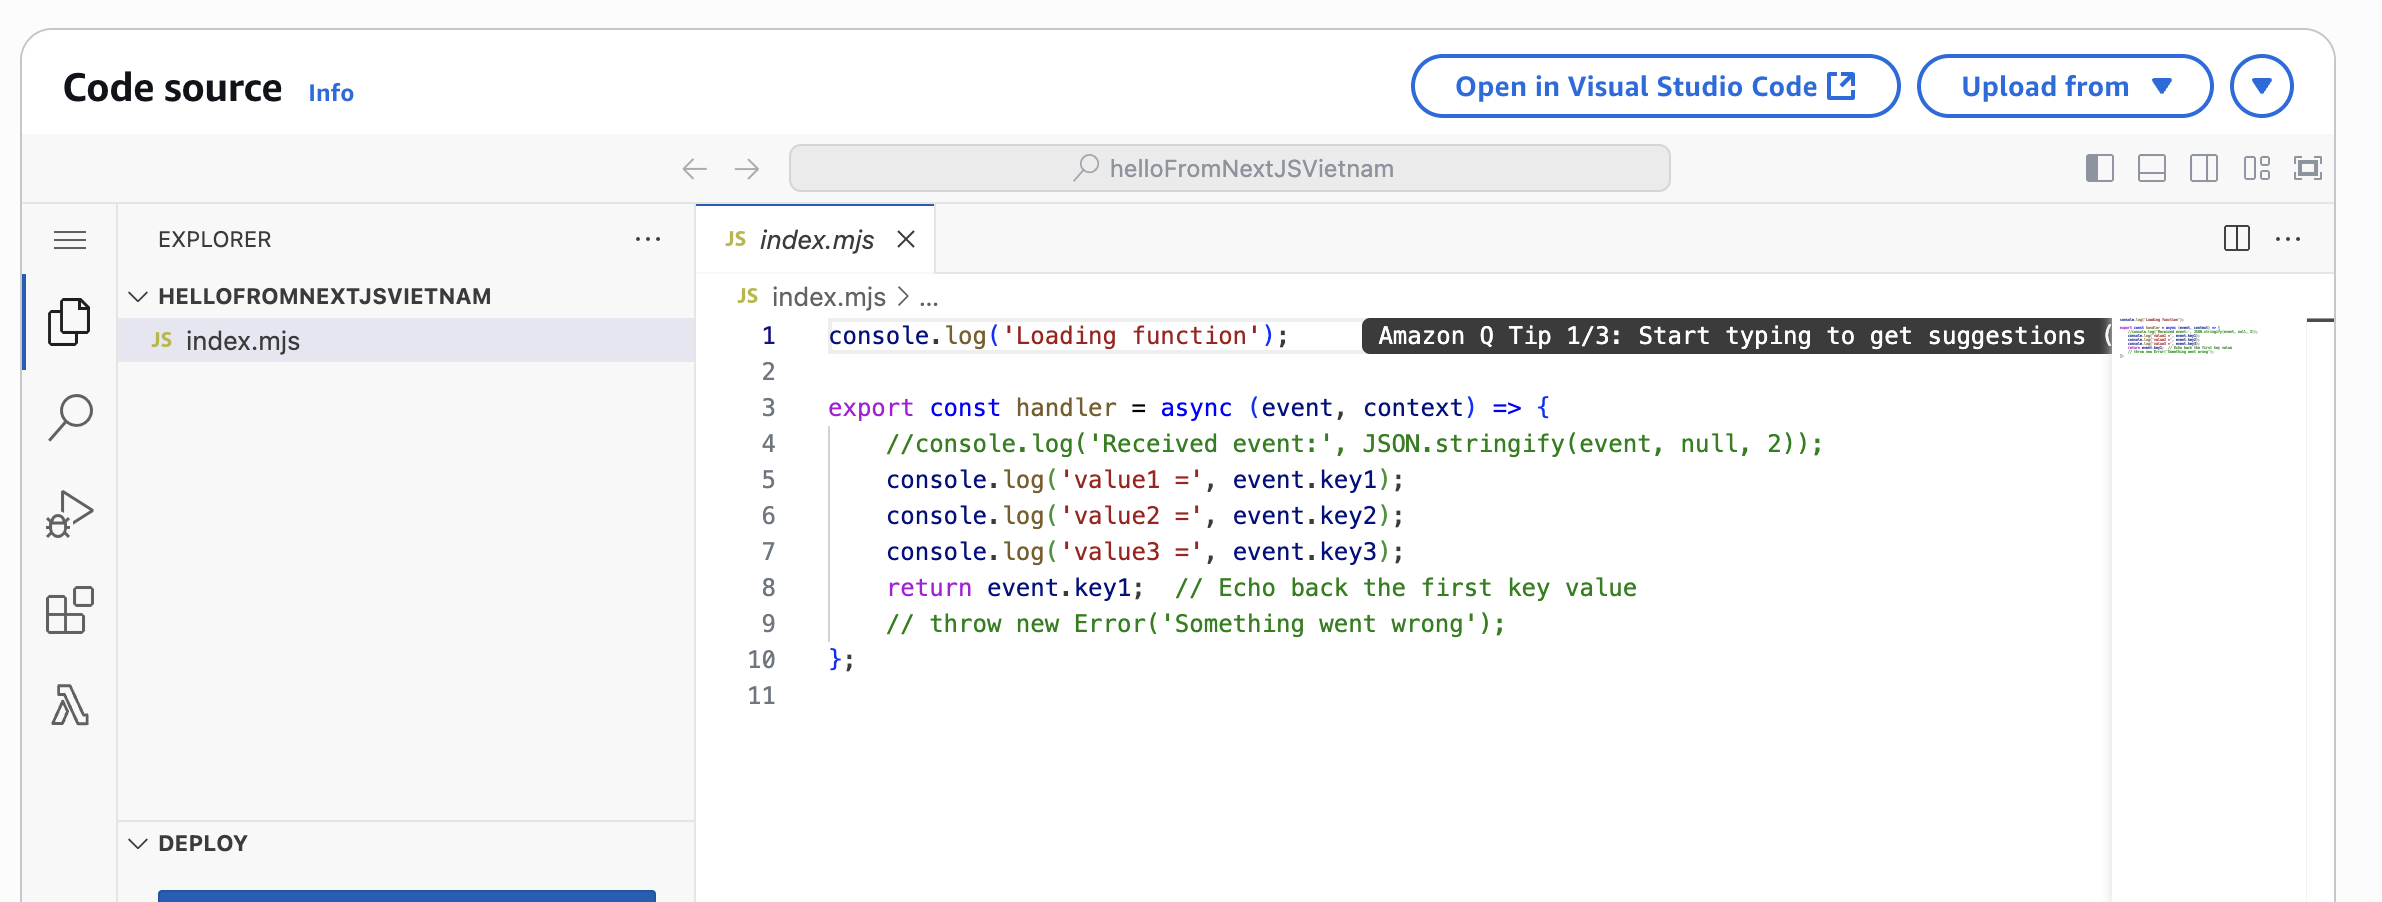Screen dimensions: 2382x902
Task: Split the editor to the right
Action: [x=2236, y=239]
